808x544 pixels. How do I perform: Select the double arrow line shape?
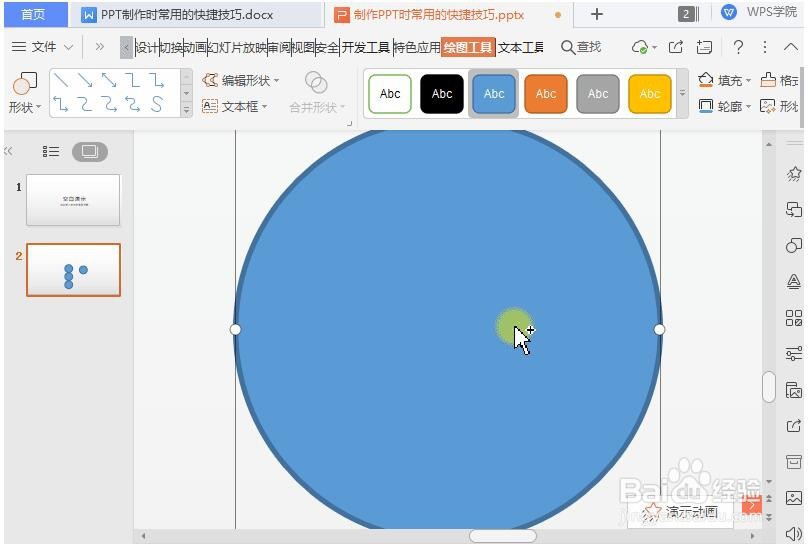click(x=109, y=80)
